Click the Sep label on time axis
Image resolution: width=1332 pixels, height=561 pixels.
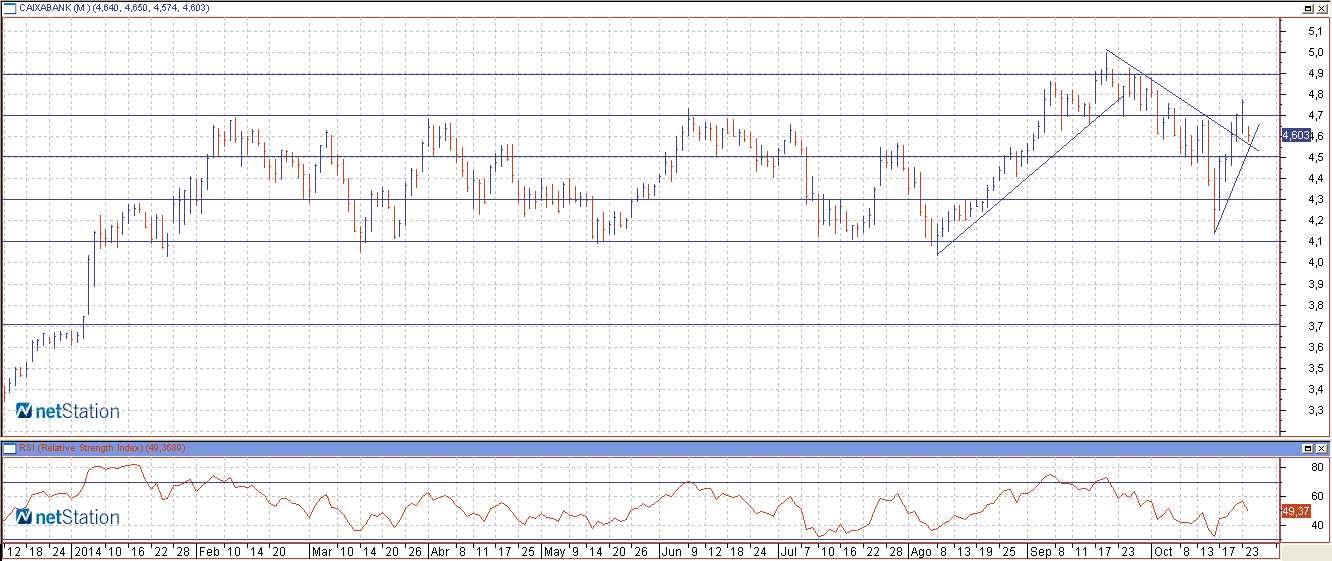[x=1041, y=551]
